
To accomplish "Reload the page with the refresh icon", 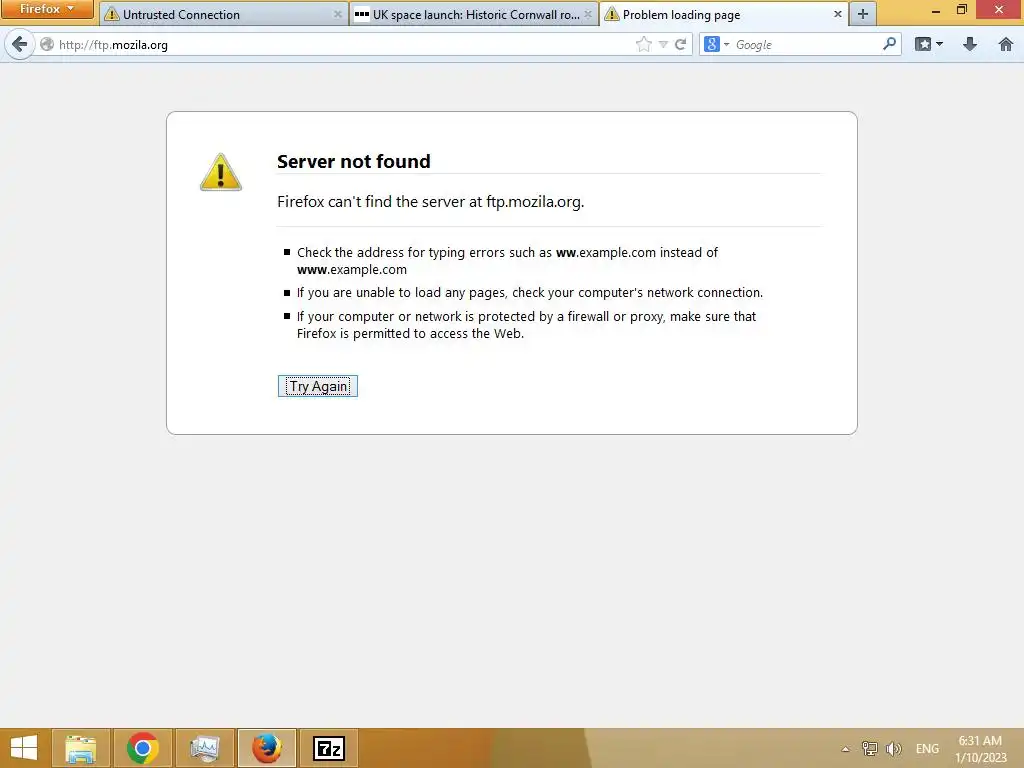I will 680,44.
